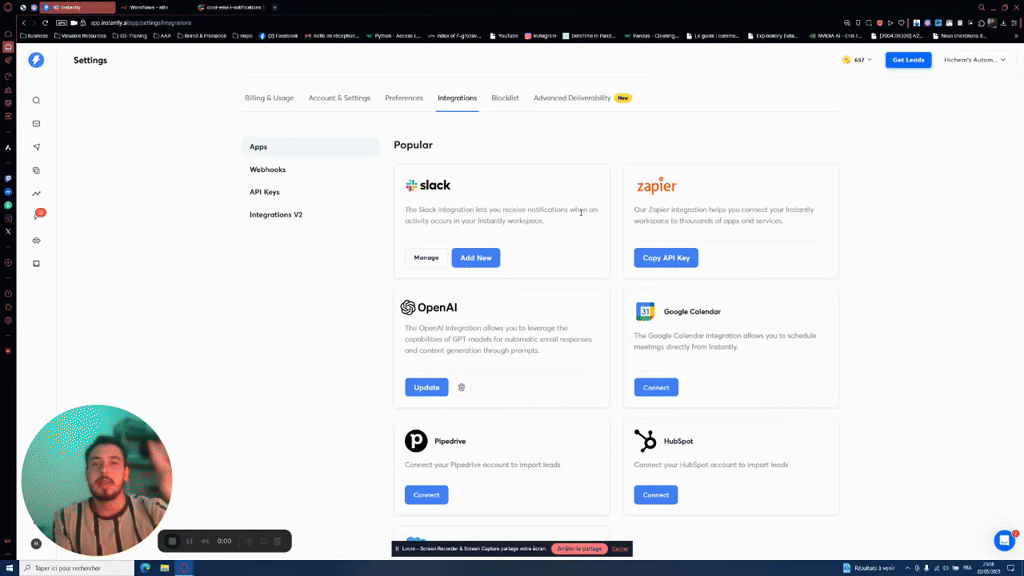Click the browser address bar URL
This screenshot has height=576, width=1024.
tap(140, 23)
